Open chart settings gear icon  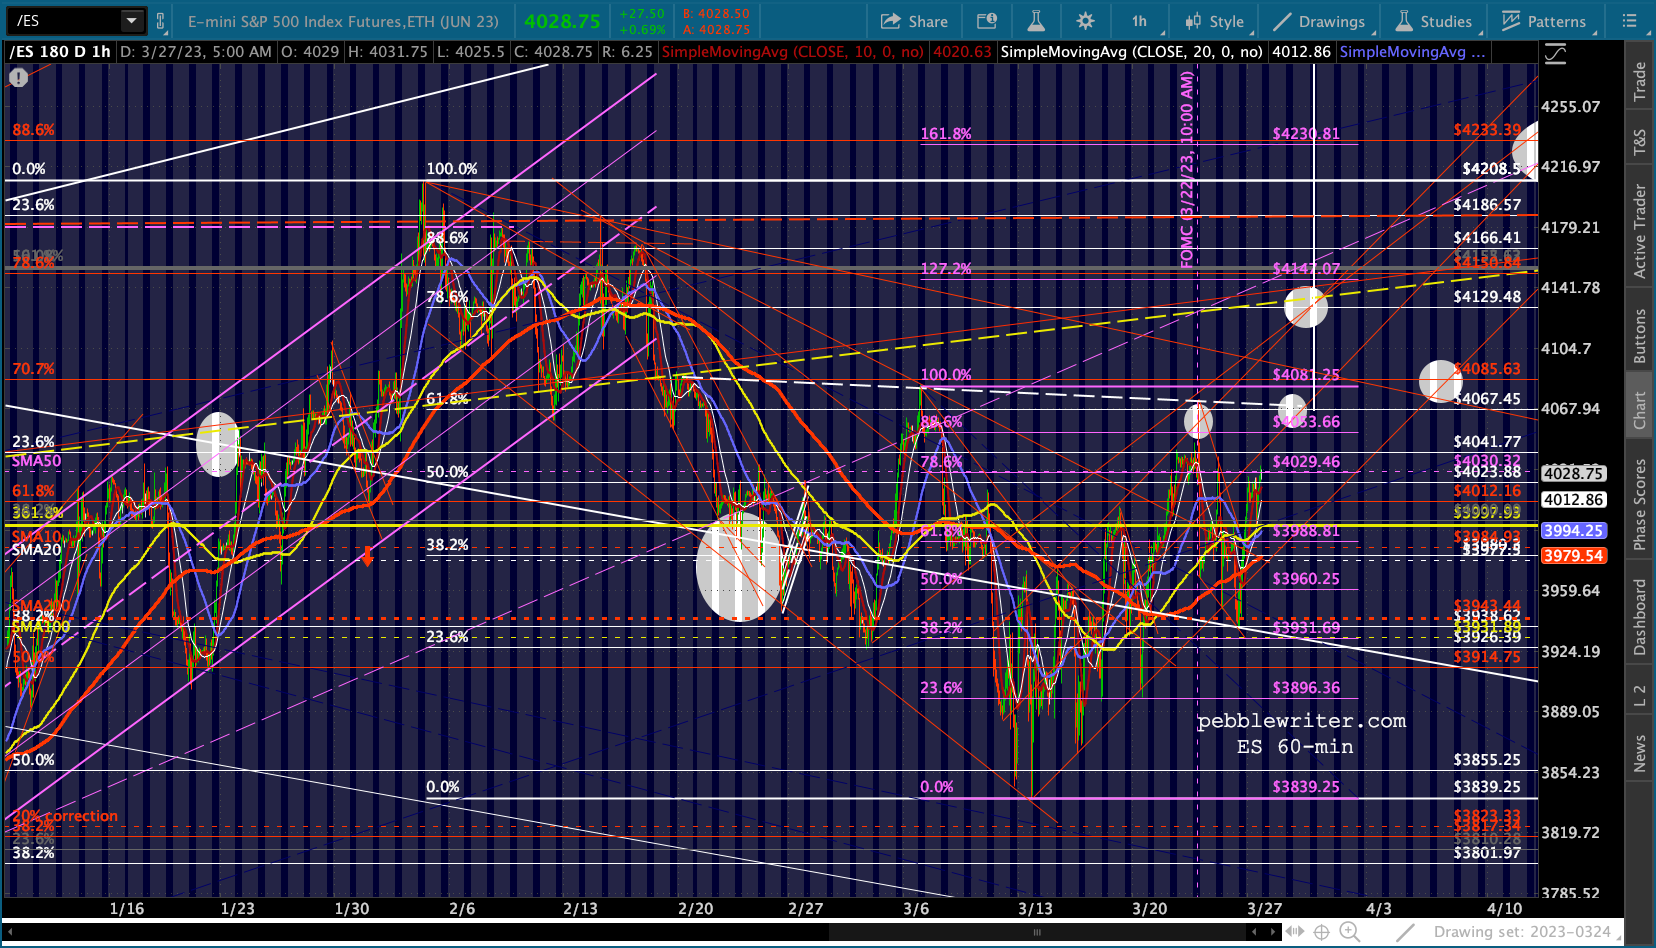click(1085, 21)
